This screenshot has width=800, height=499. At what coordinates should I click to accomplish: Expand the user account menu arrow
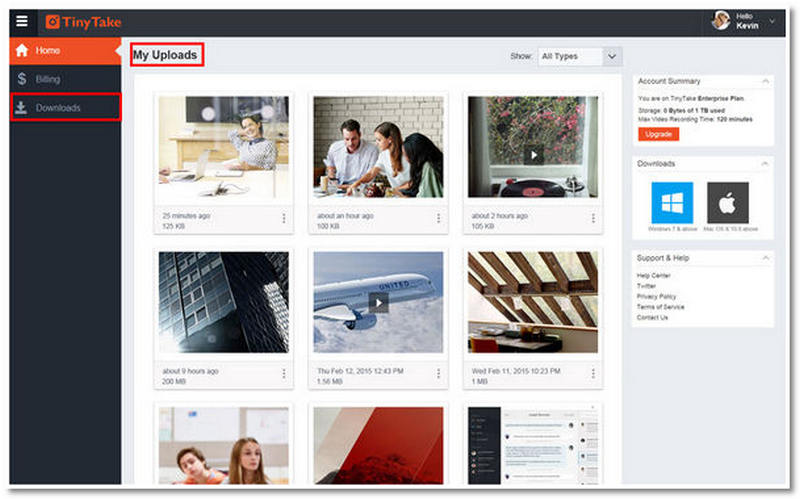tap(772, 21)
